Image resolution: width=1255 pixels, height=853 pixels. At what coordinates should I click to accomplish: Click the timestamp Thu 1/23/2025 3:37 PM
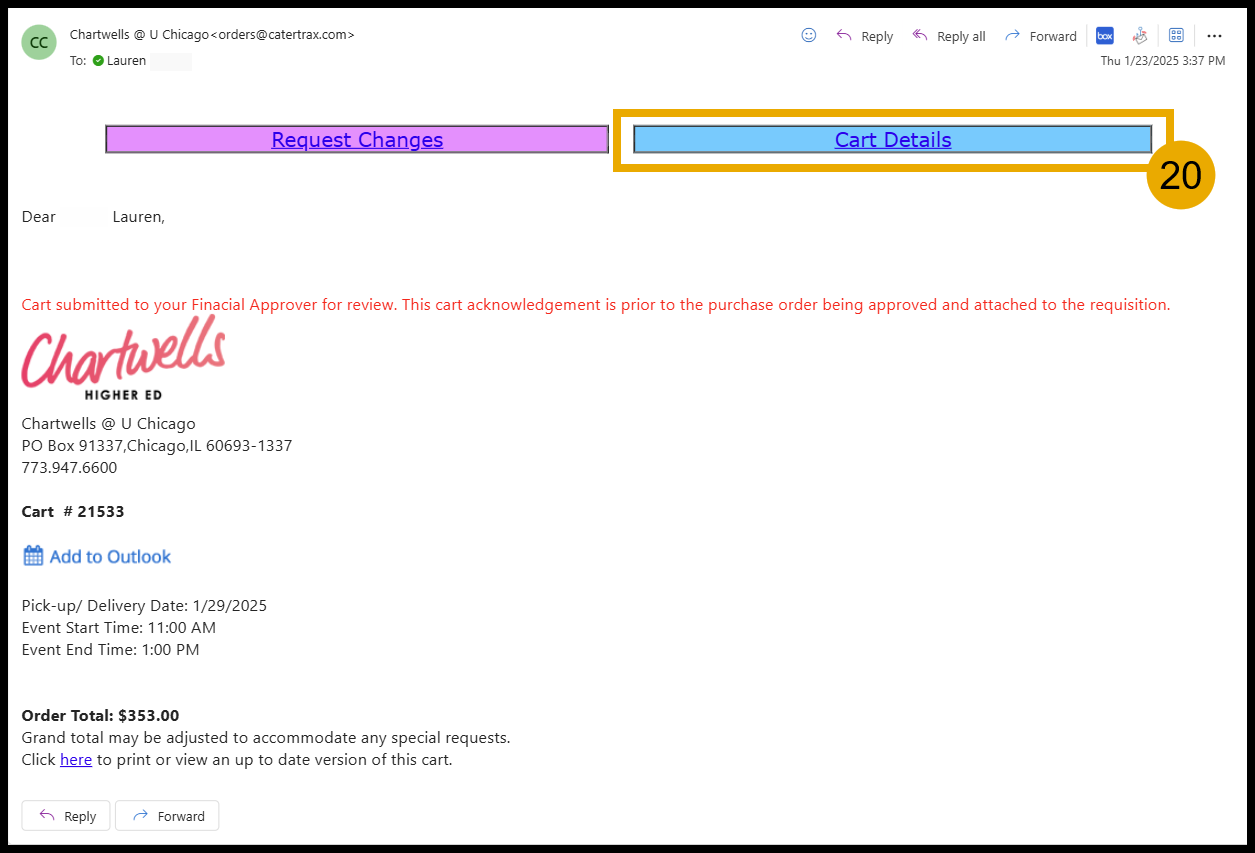click(x=1162, y=61)
